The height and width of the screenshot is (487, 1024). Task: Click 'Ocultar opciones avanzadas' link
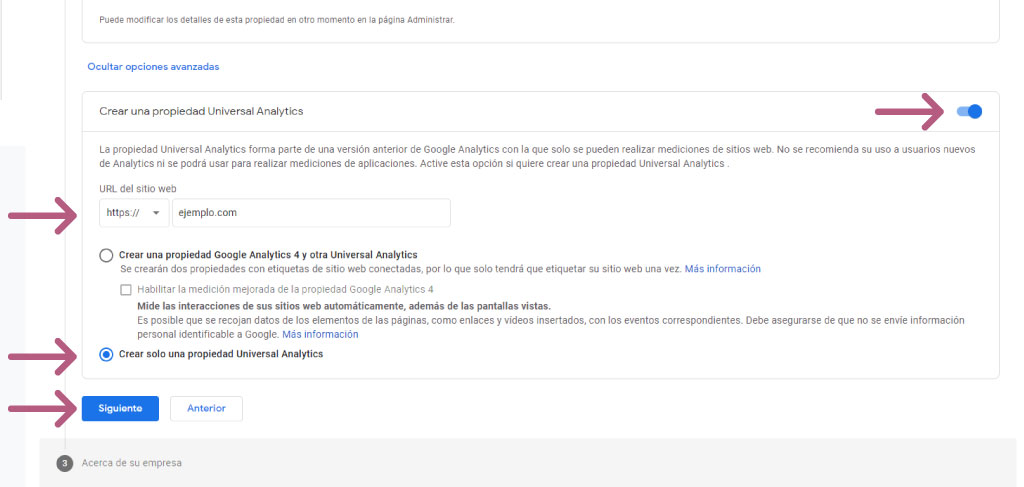click(x=153, y=67)
